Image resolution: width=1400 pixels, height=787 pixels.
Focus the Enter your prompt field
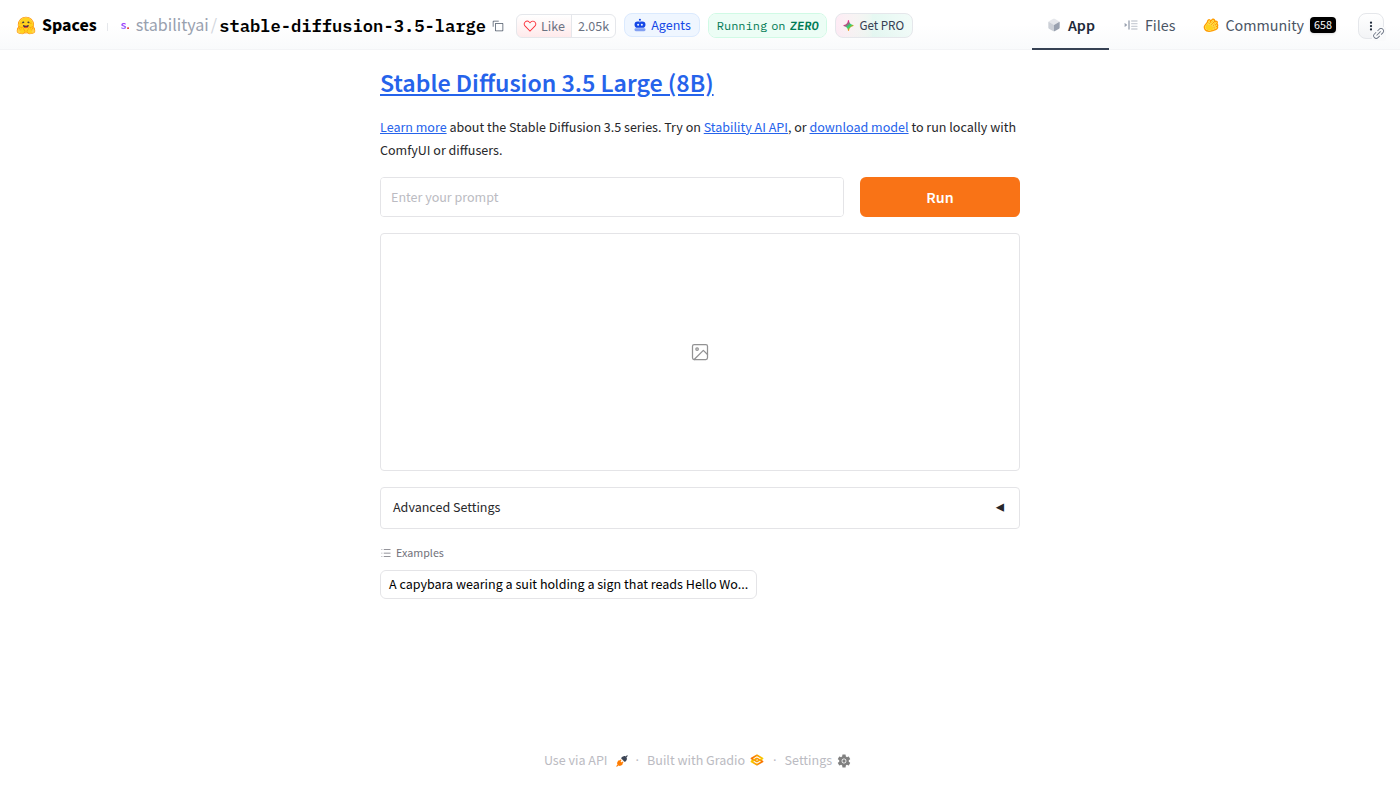[612, 197]
